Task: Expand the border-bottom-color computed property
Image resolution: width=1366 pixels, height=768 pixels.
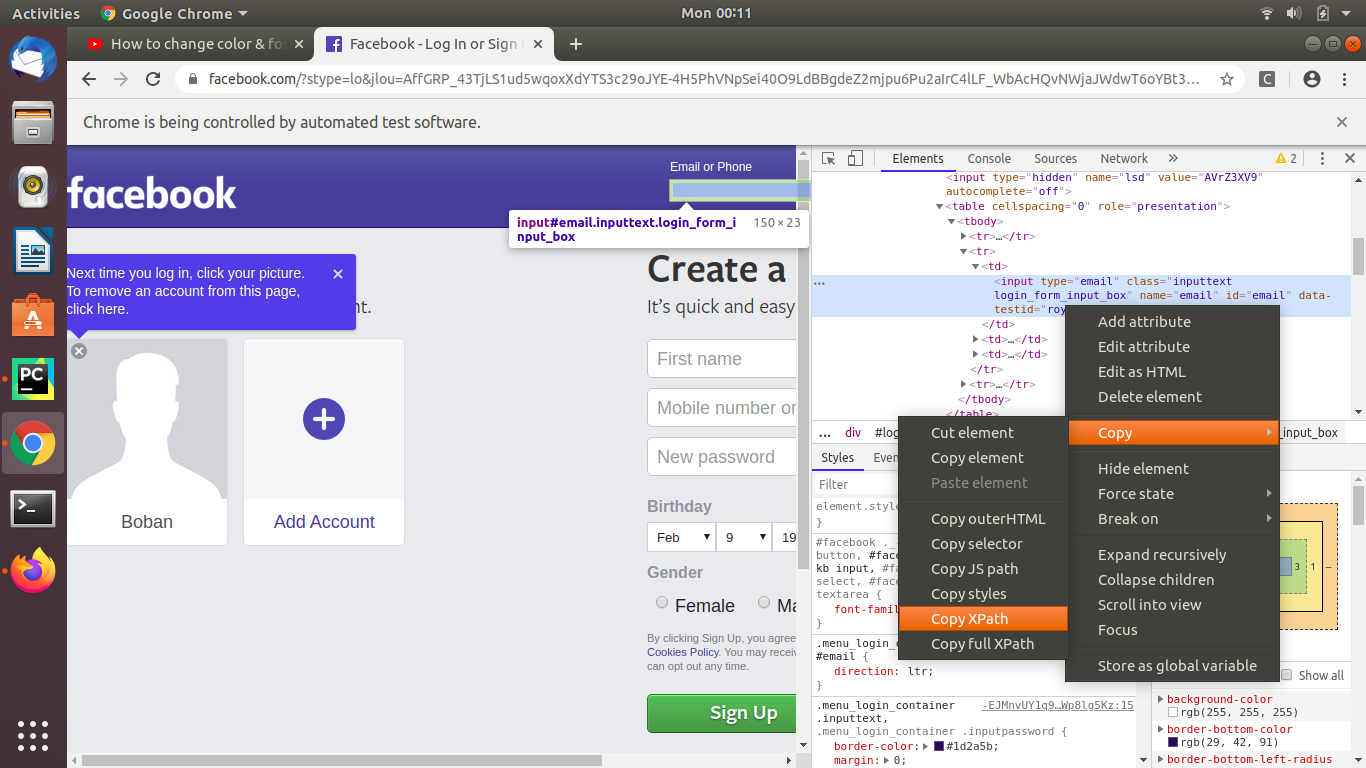Action: [1161, 730]
